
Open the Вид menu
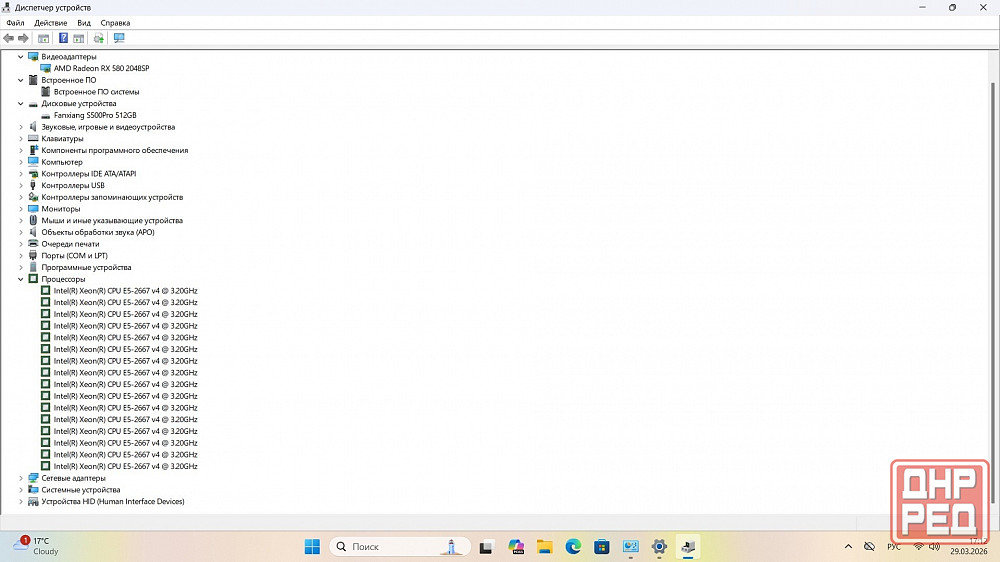click(84, 22)
